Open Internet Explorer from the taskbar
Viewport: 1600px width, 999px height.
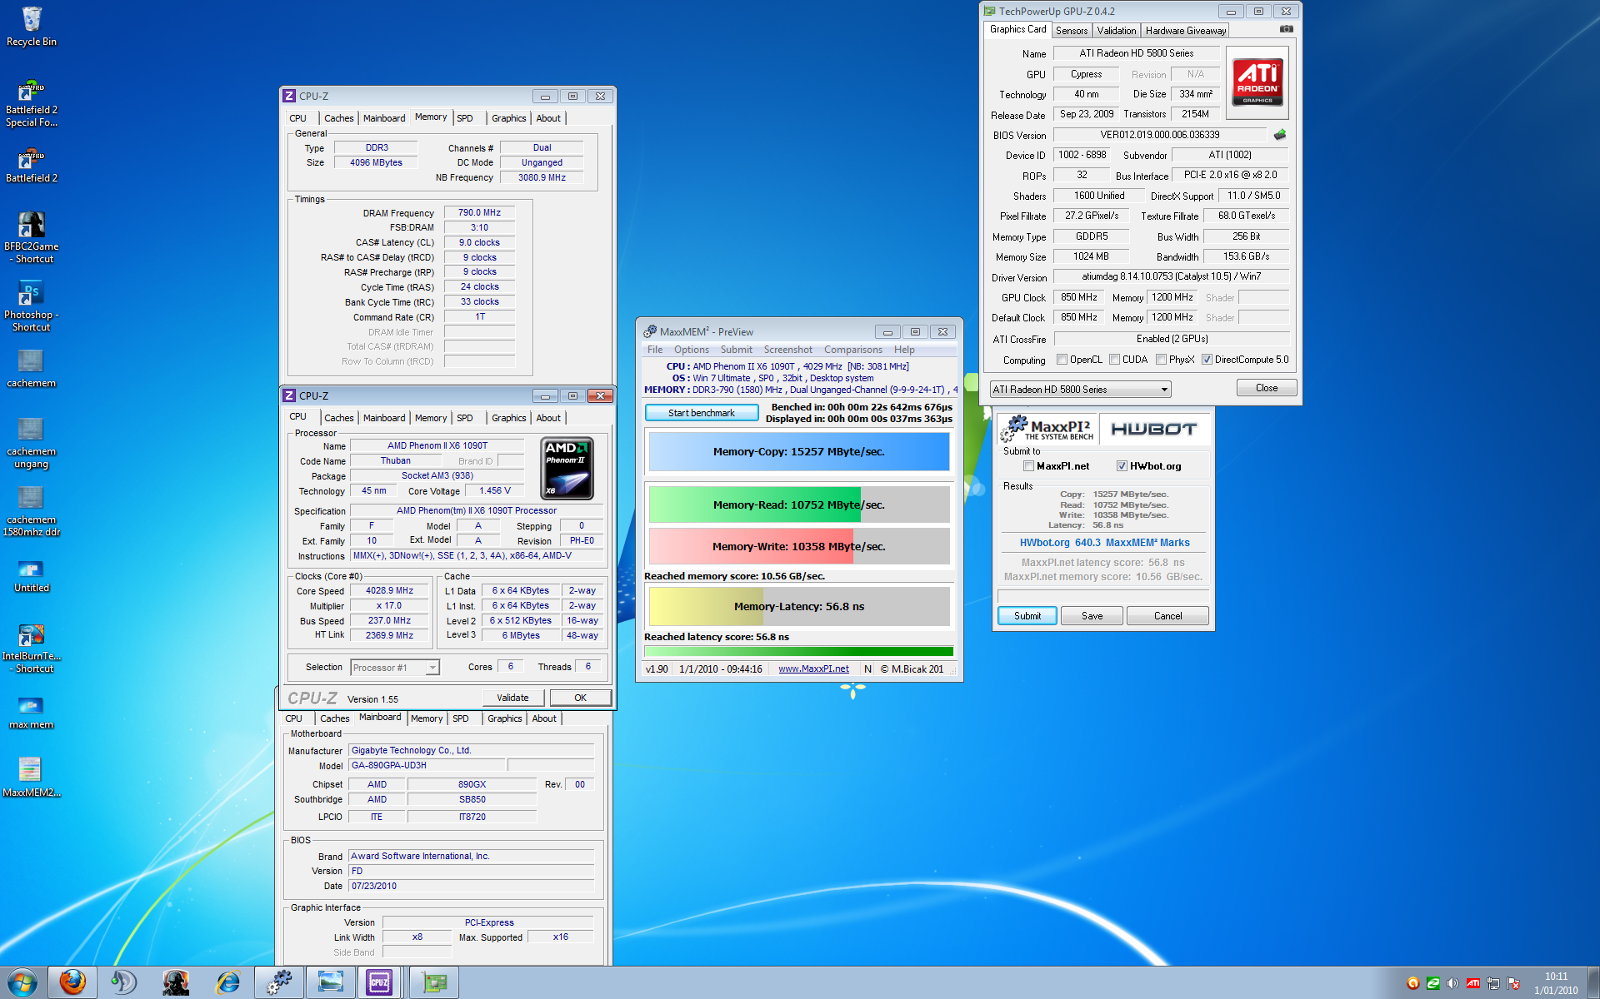tap(229, 982)
